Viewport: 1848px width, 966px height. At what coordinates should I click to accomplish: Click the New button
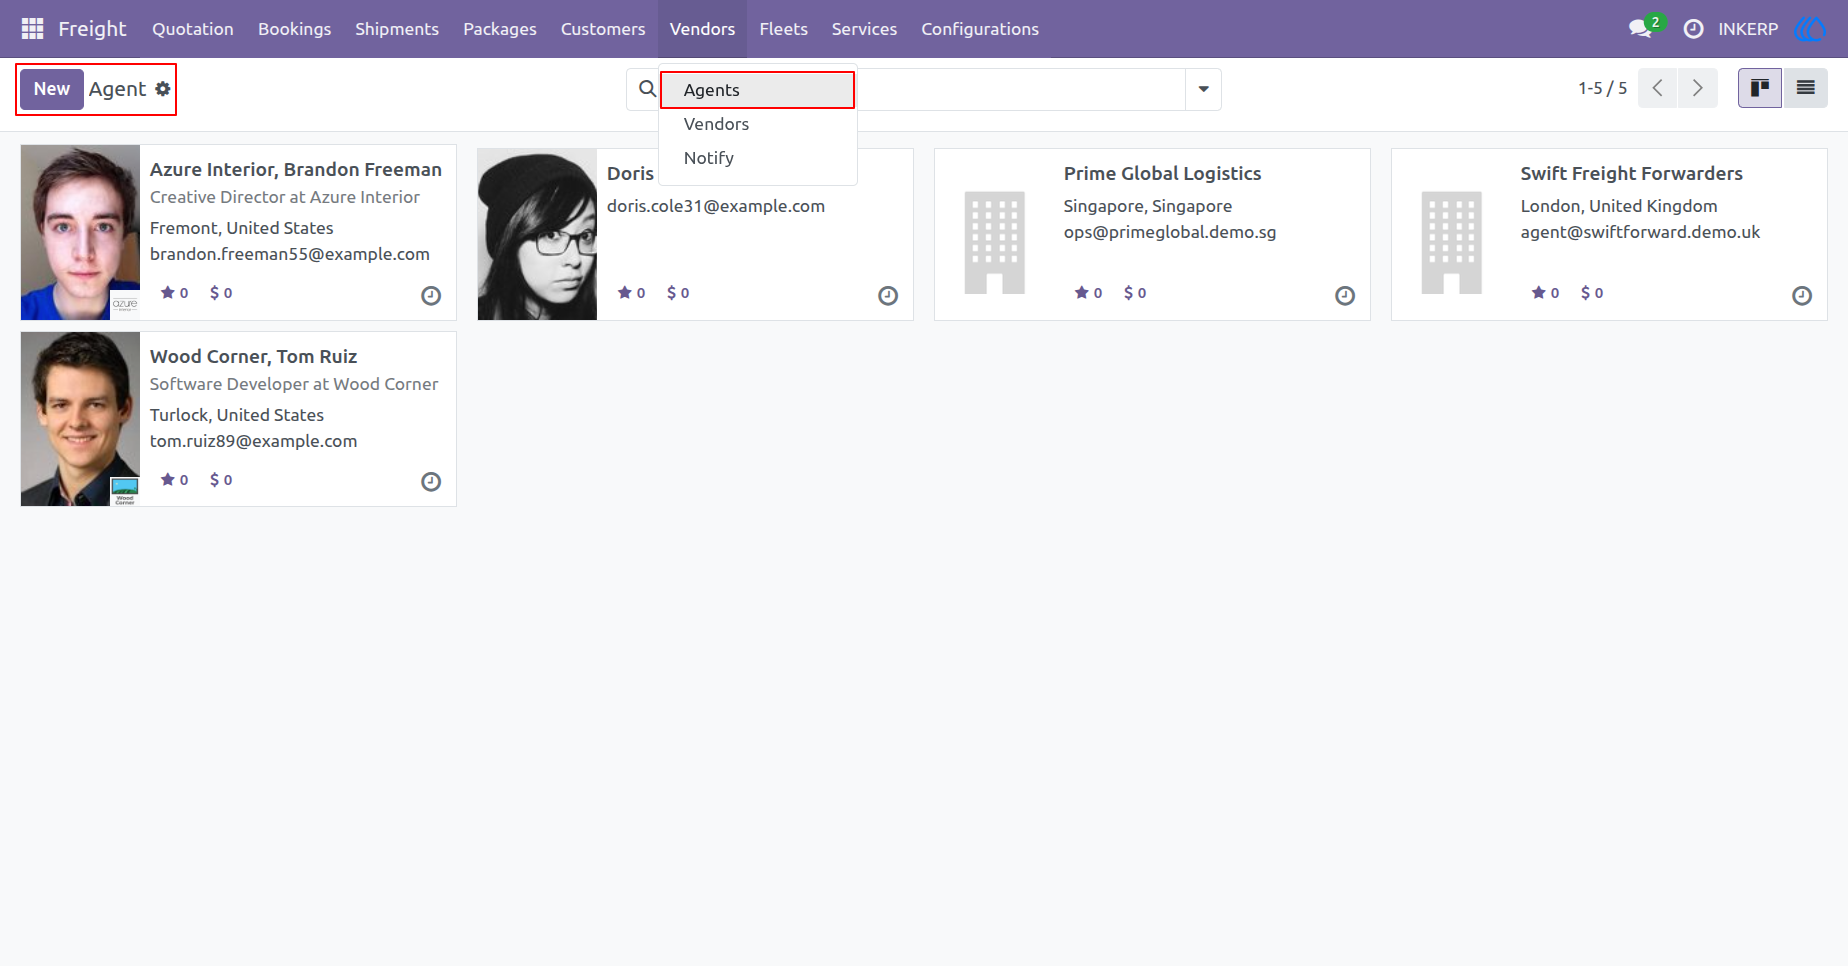pos(52,89)
